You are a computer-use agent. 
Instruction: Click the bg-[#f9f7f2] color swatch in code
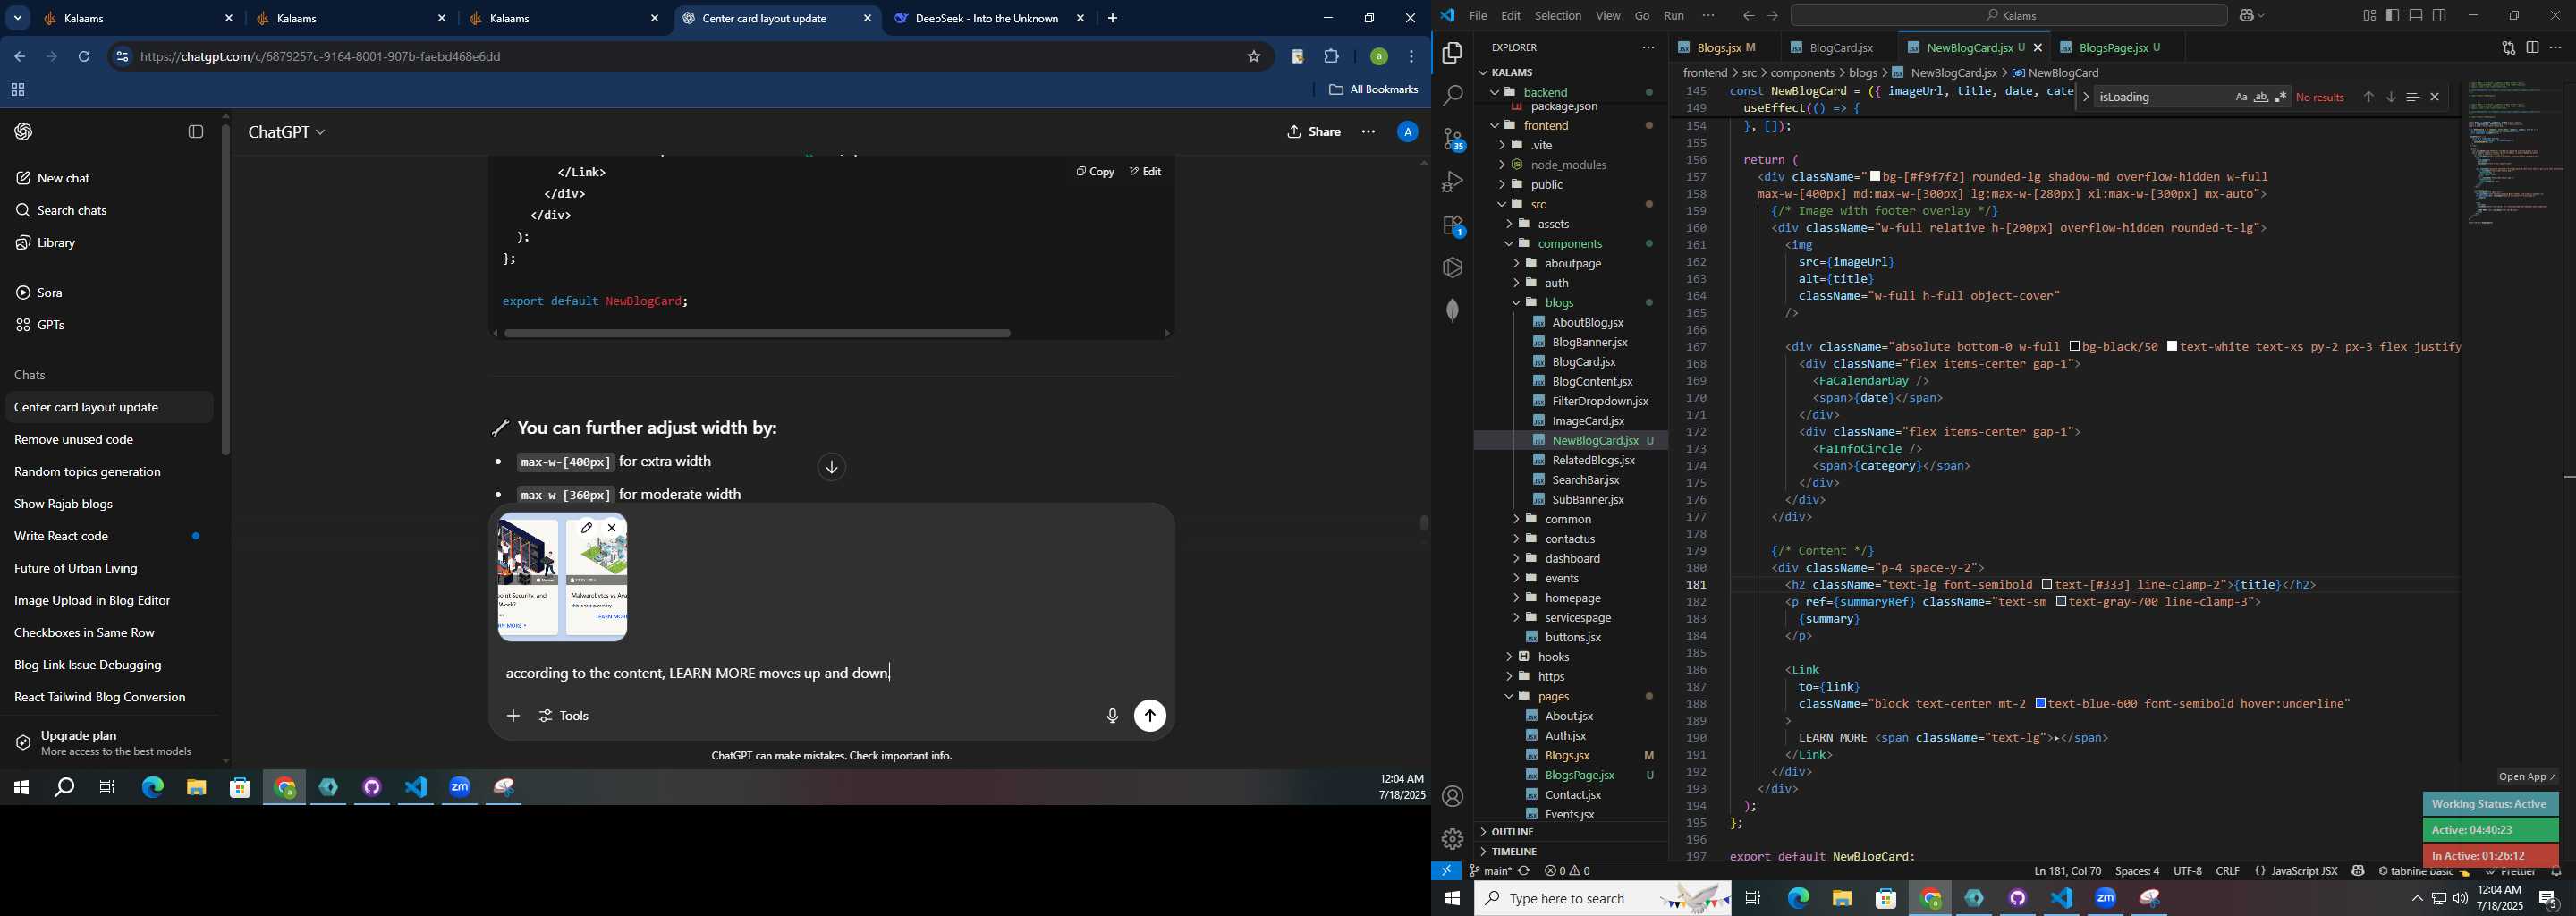click(x=1875, y=177)
